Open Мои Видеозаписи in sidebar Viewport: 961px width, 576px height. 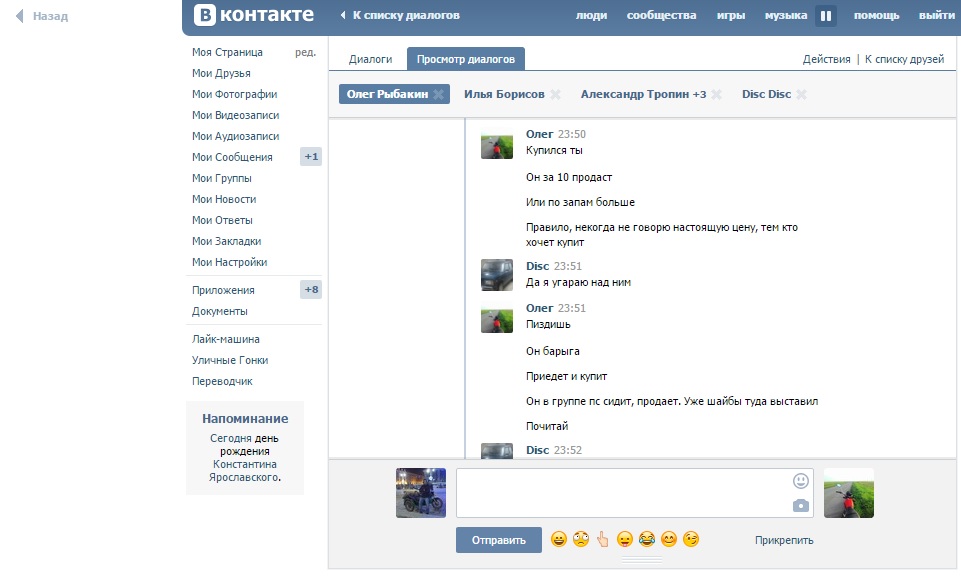point(235,115)
